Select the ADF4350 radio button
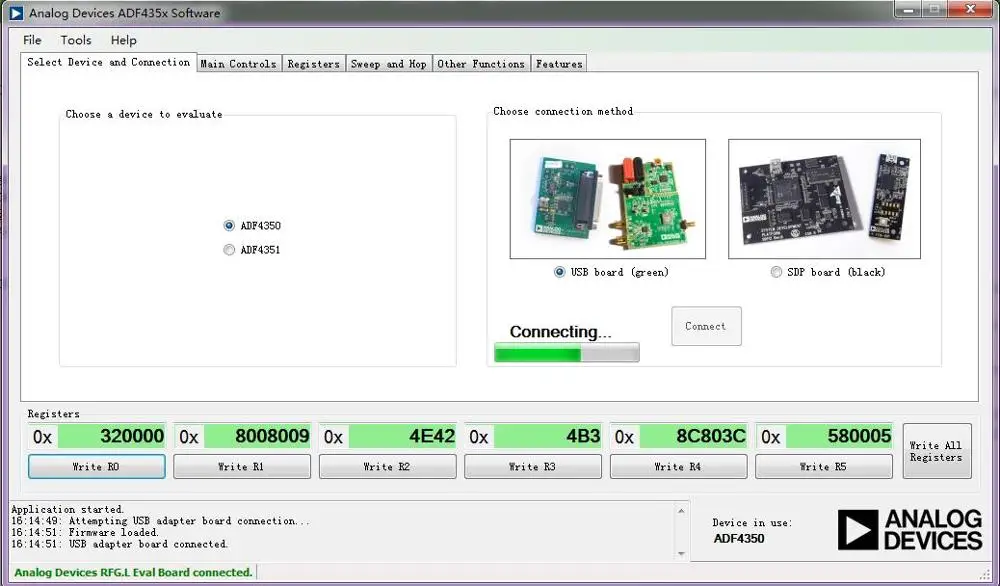 [229, 225]
